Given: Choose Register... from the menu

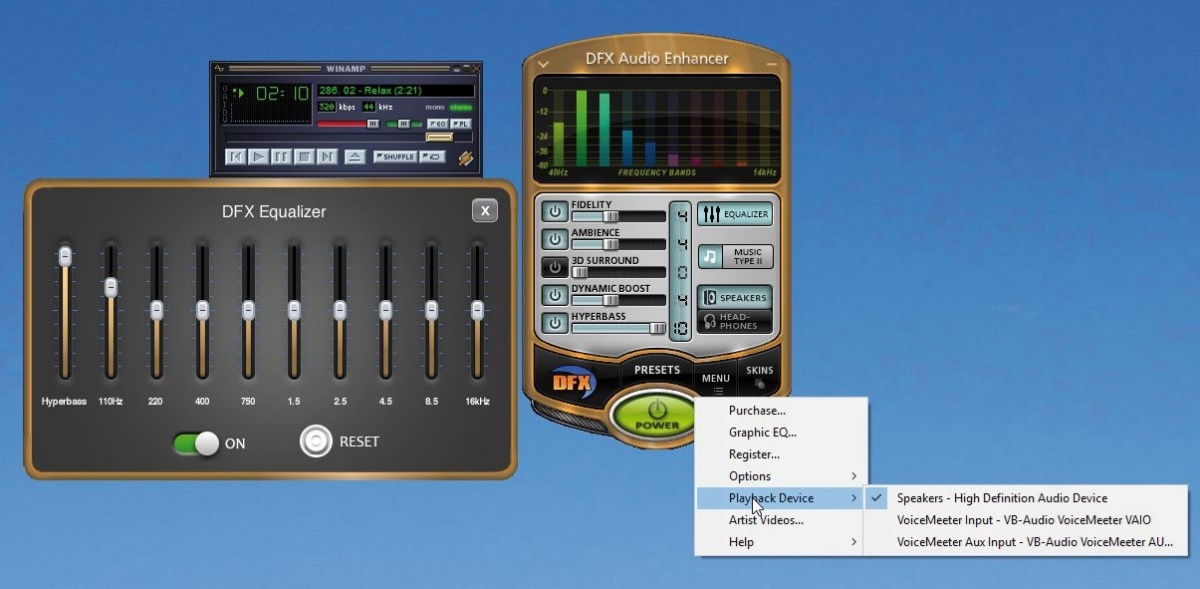Looking at the screenshot, I should [x=782, y=454].
